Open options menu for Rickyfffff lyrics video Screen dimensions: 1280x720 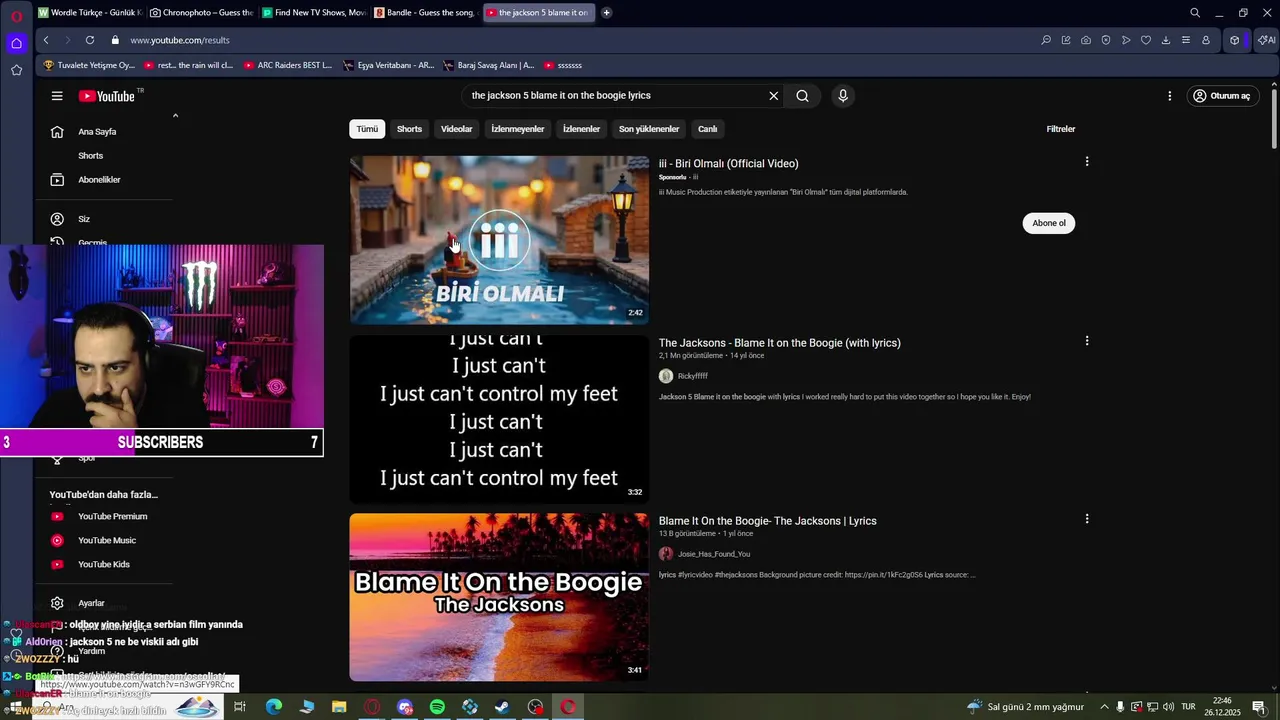pos(1087,340)
